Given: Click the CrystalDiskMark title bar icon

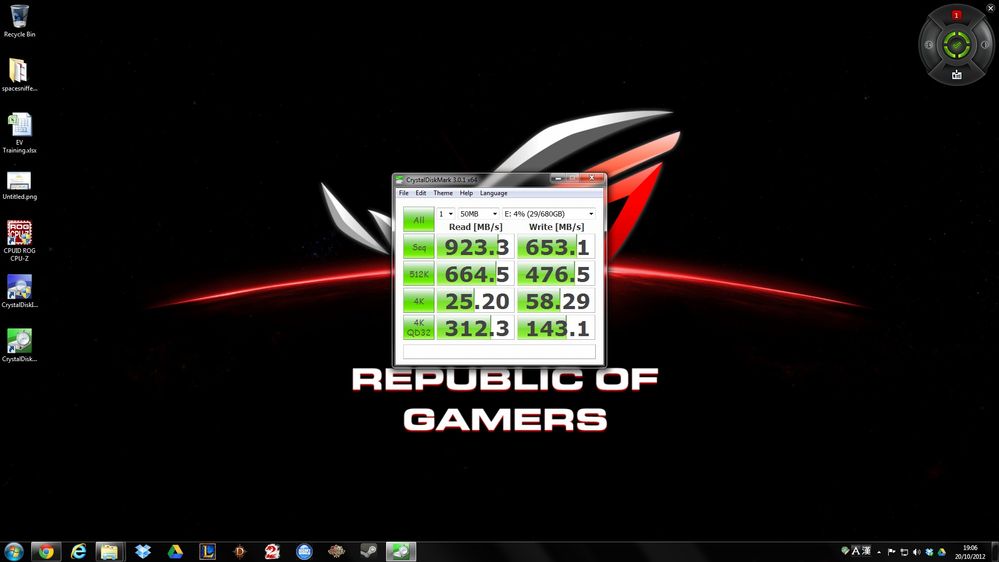Looking at the screenshot, I should click(x=399, y=180).
